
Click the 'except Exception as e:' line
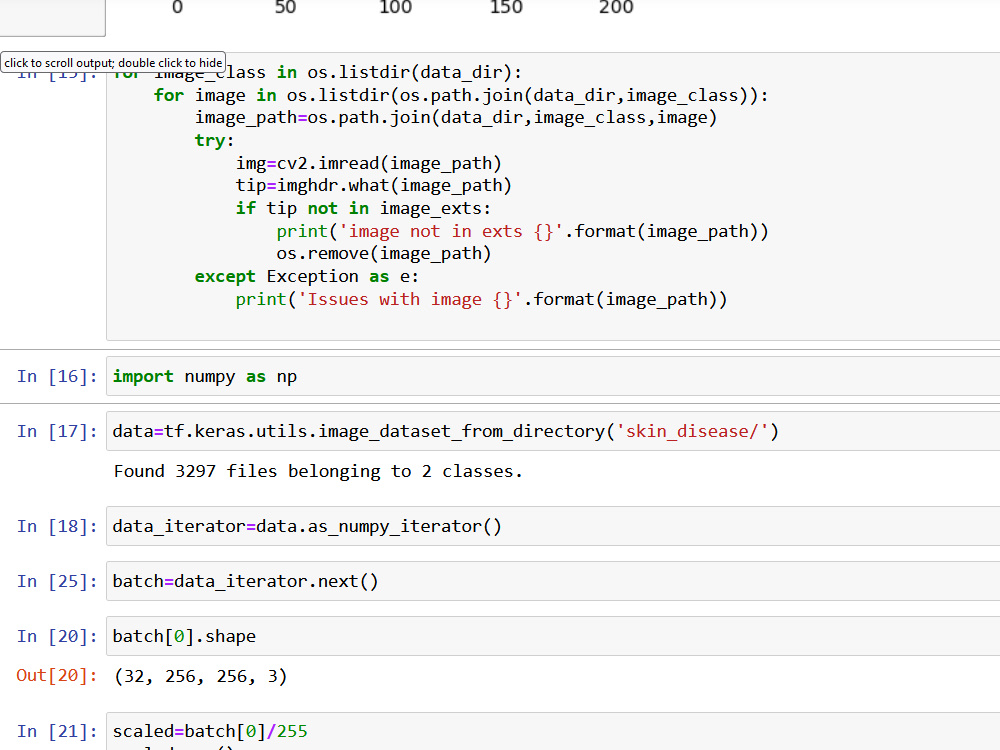(307, 276)
